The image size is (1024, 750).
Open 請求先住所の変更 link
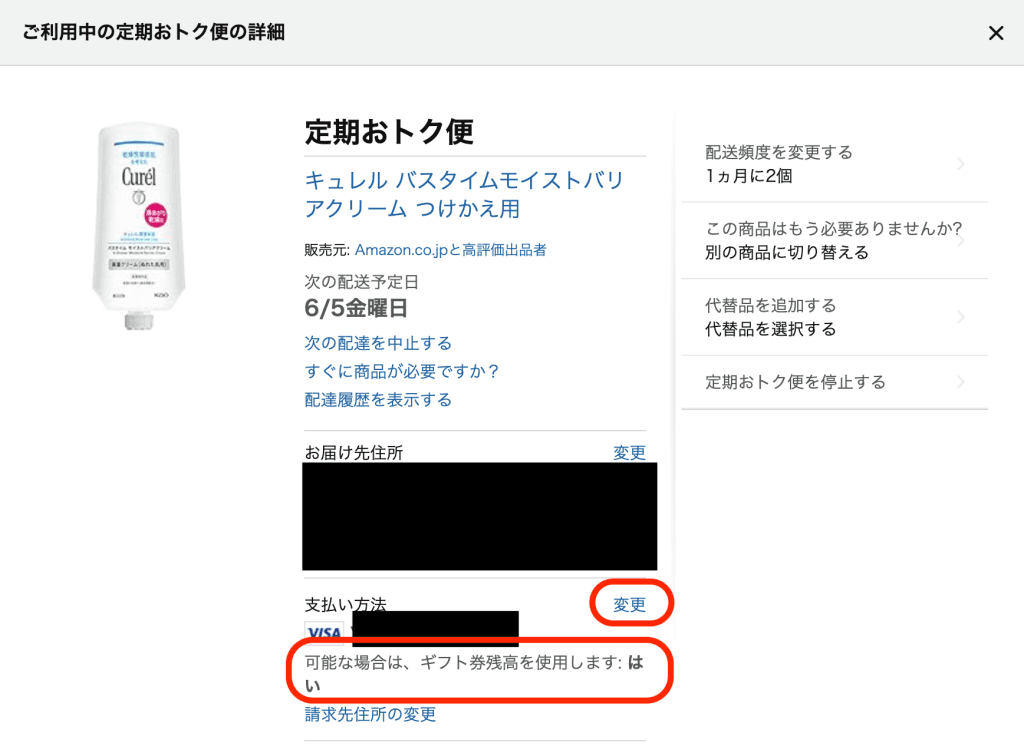pos(370,714)
